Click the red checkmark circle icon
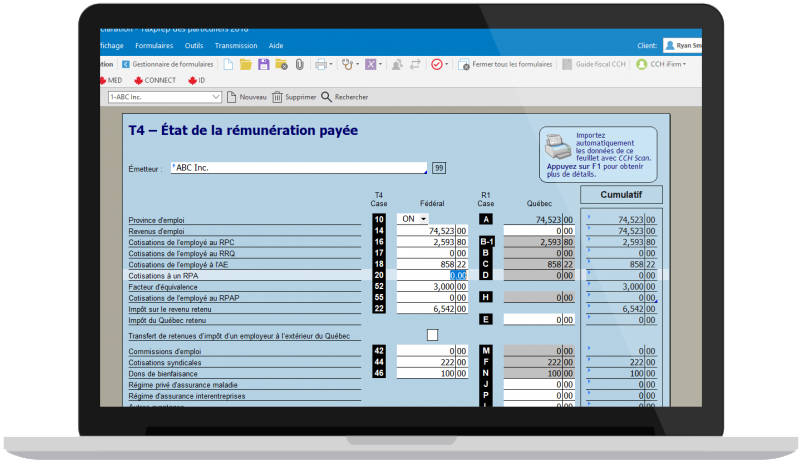The height and width of the screenshot is (465, 803). pyautogui.click(x=437, y=64)
